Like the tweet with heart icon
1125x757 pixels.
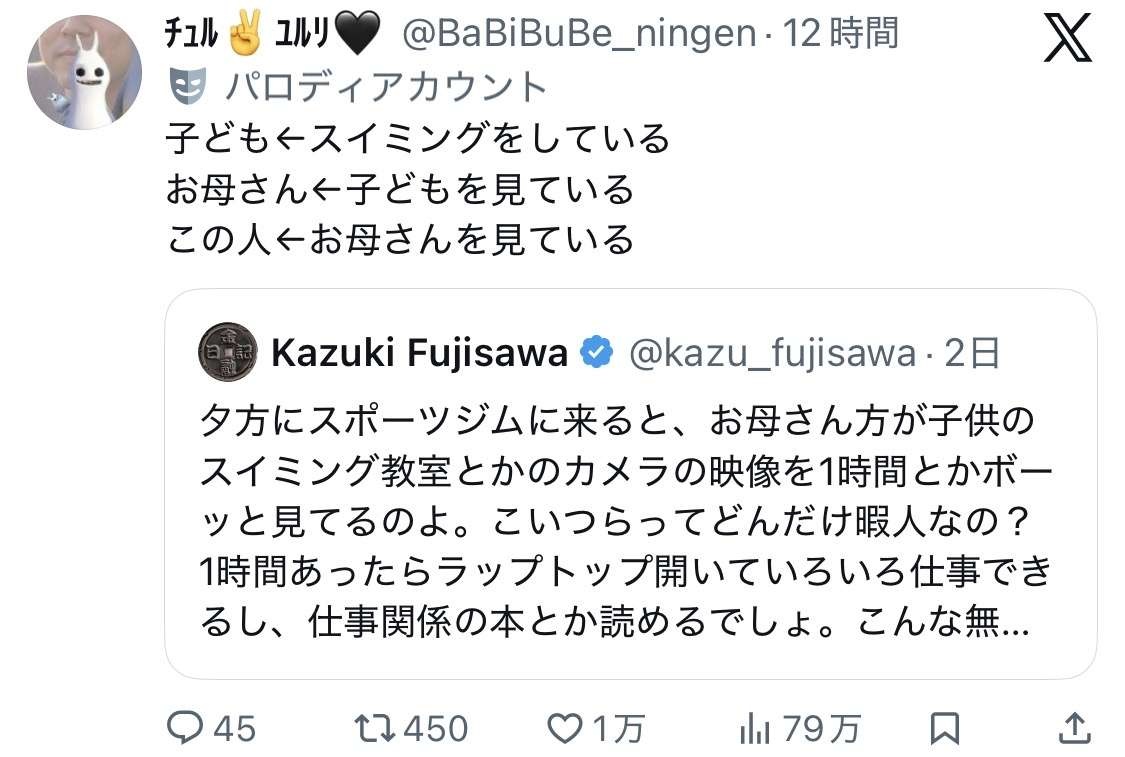click(565, 729)
